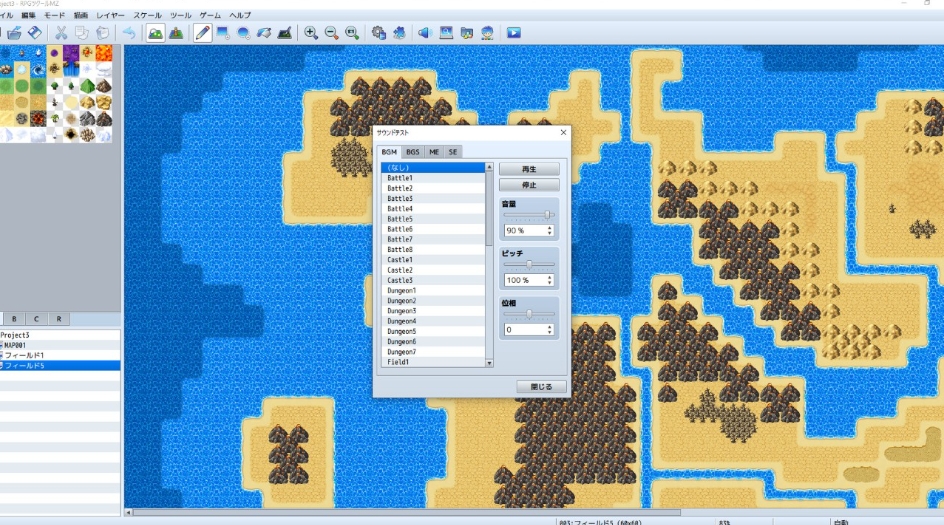The image size is (944, 525).
Task: Click BGM list scrollbar down arrow
Action: [489, 363]
